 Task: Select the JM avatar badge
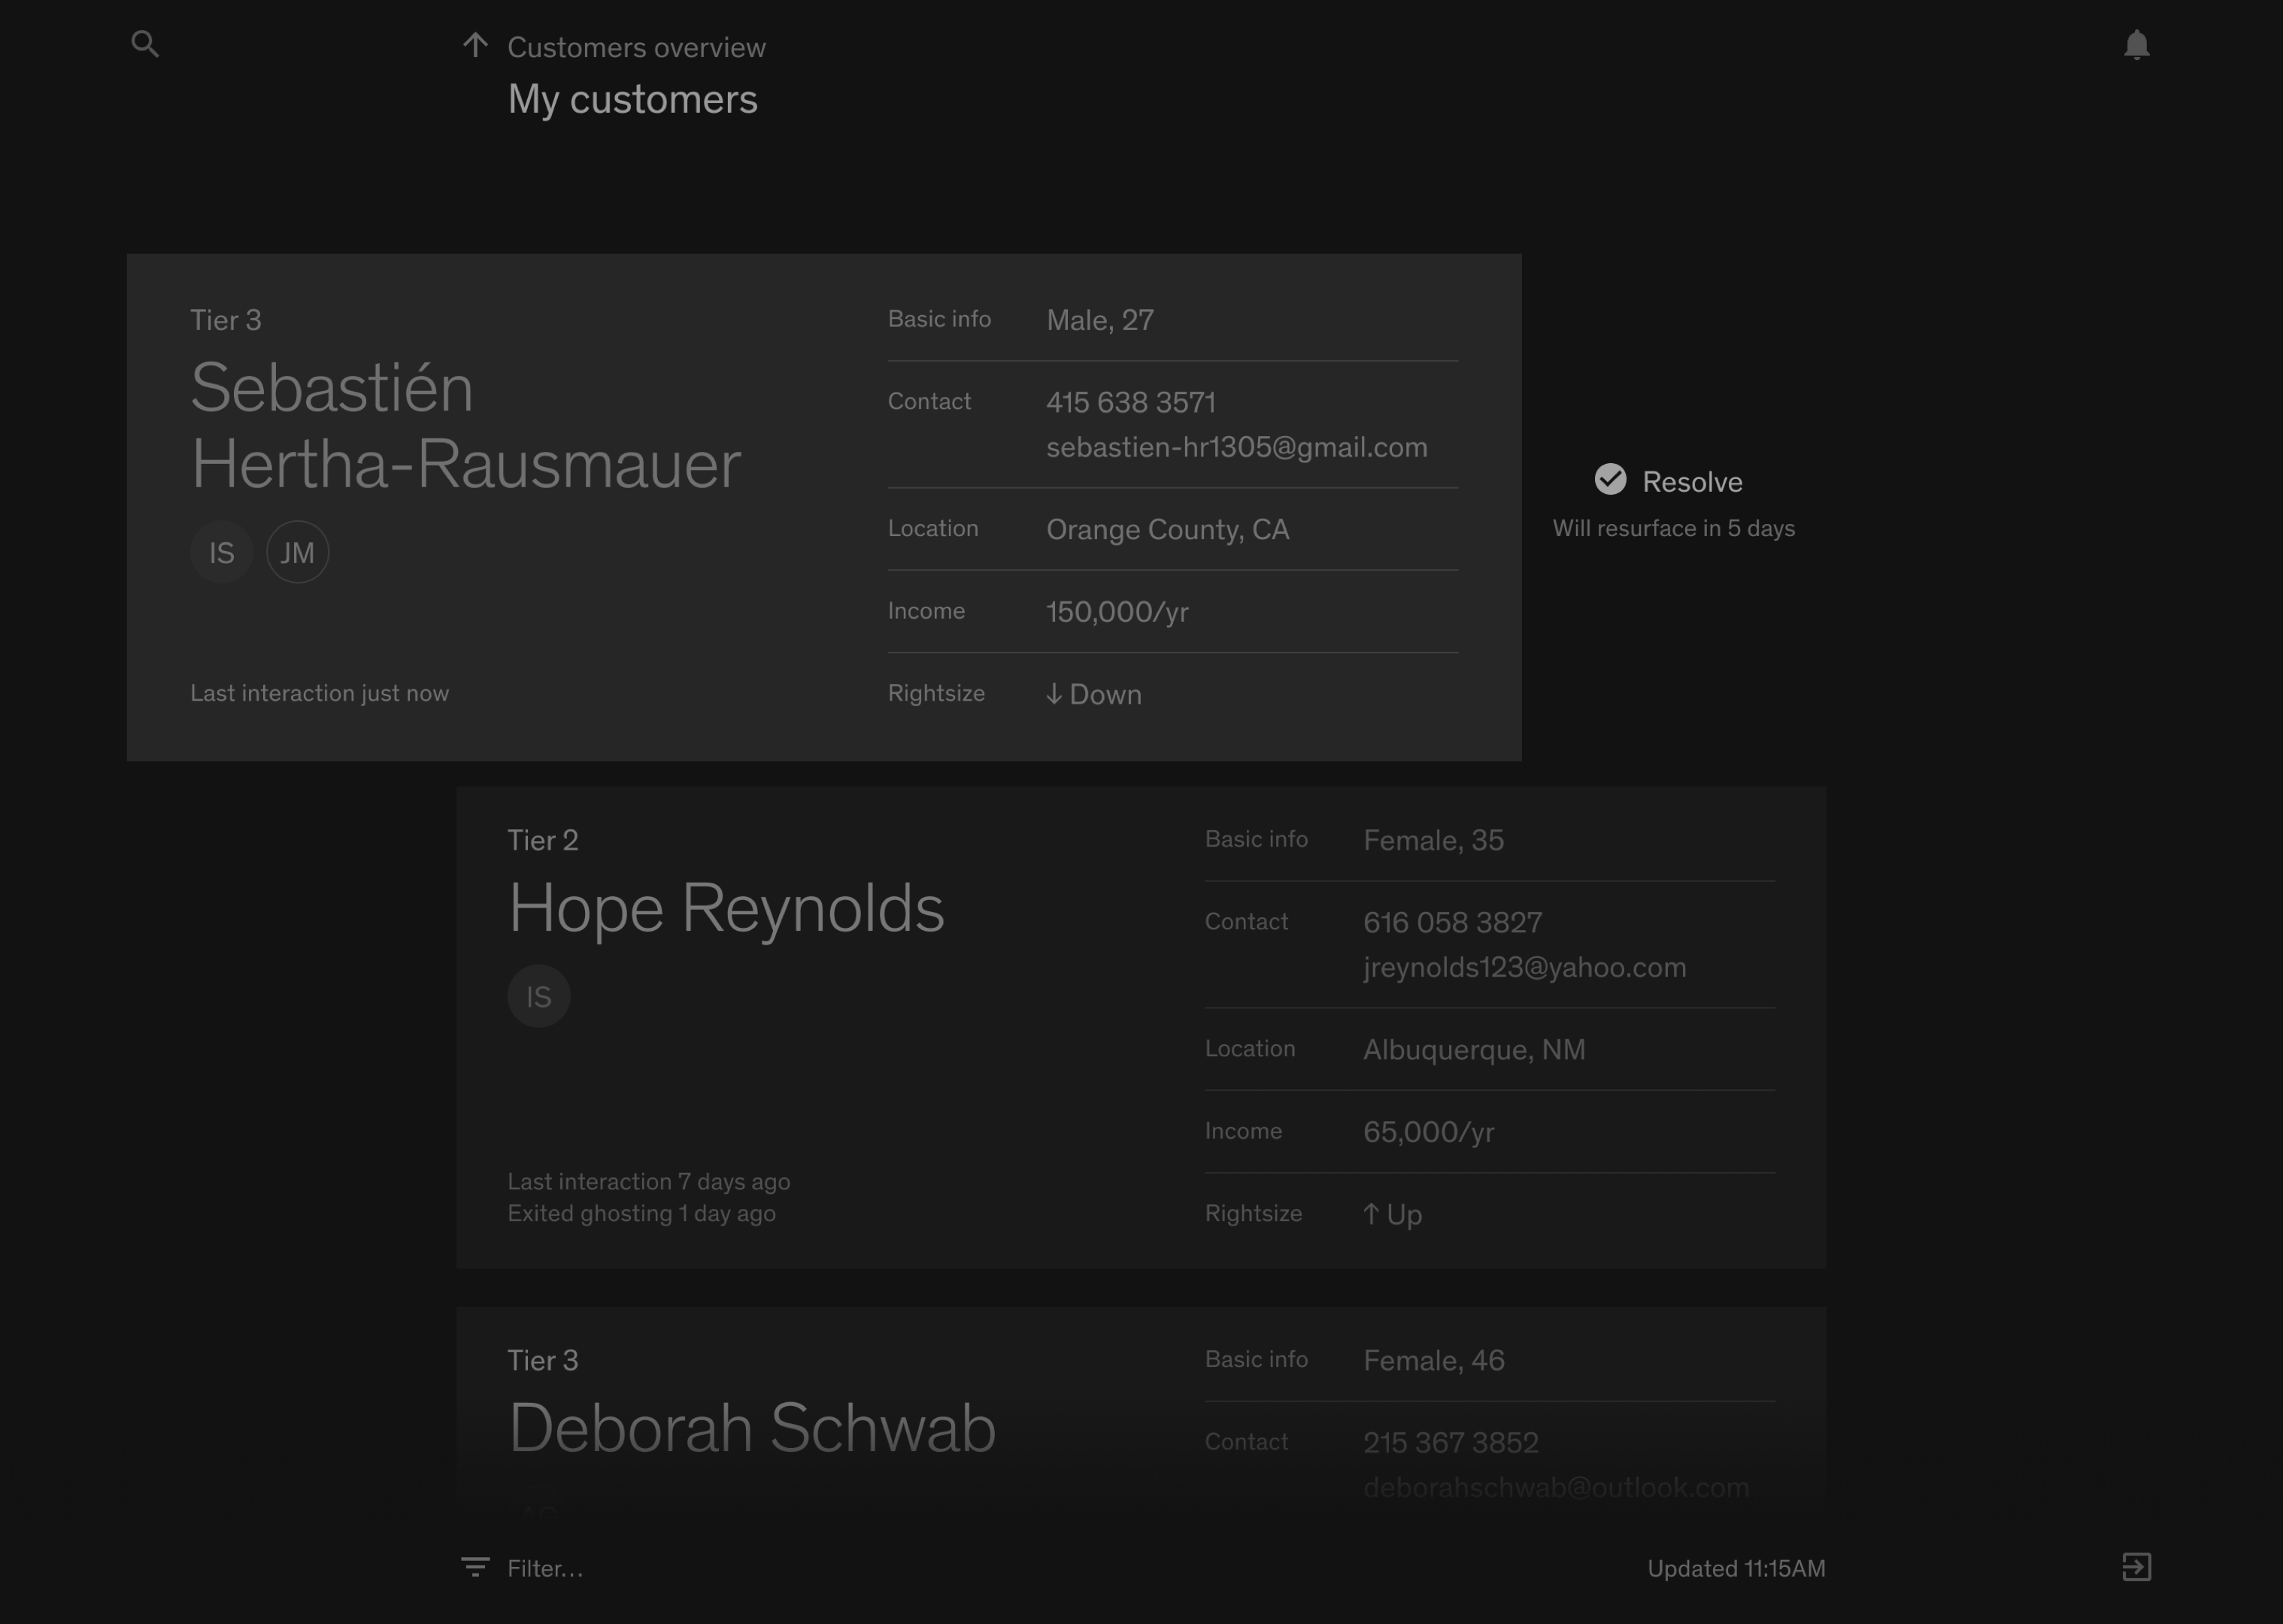click(x=297, y=552)
